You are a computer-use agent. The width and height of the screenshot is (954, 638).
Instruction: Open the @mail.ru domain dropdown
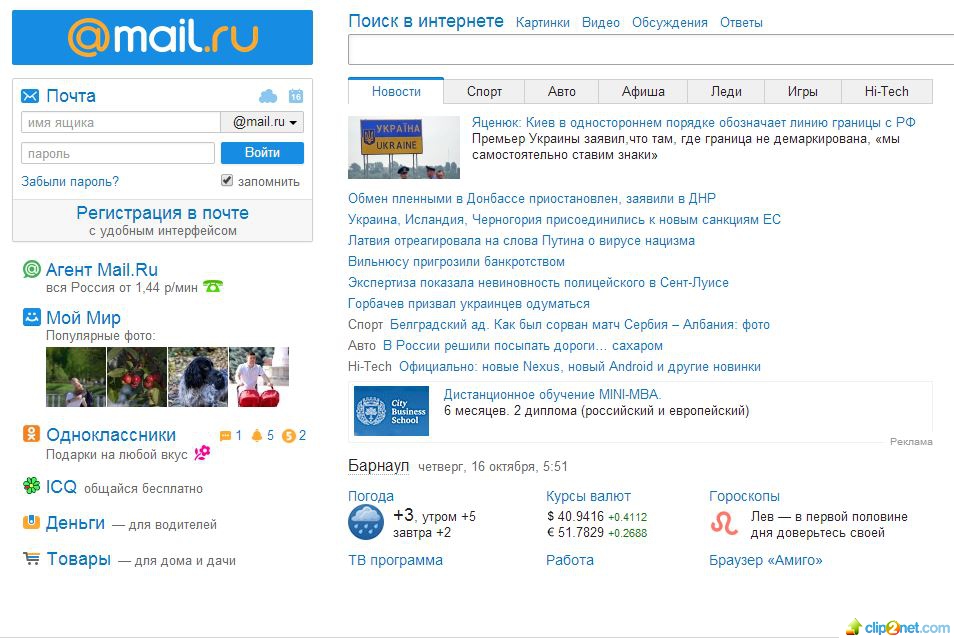tap(262, 122)
